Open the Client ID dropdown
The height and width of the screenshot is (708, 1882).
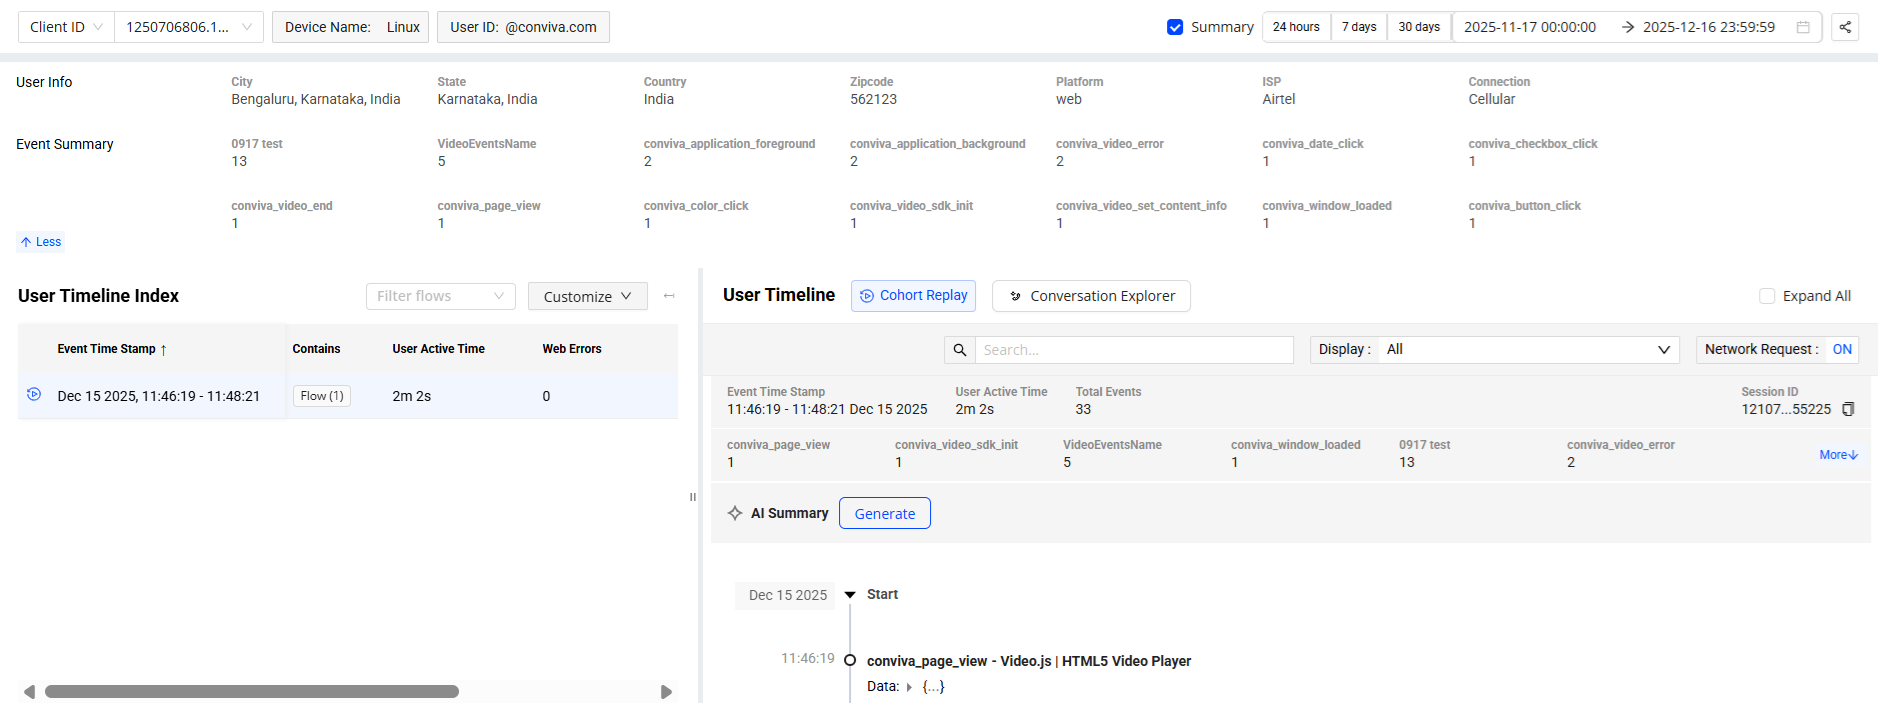click(x=66, y=27)
